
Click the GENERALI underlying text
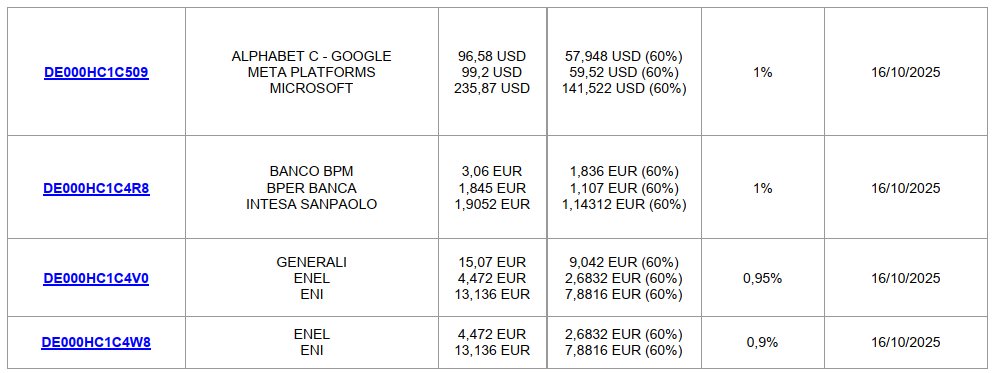(x=312, y=262)
